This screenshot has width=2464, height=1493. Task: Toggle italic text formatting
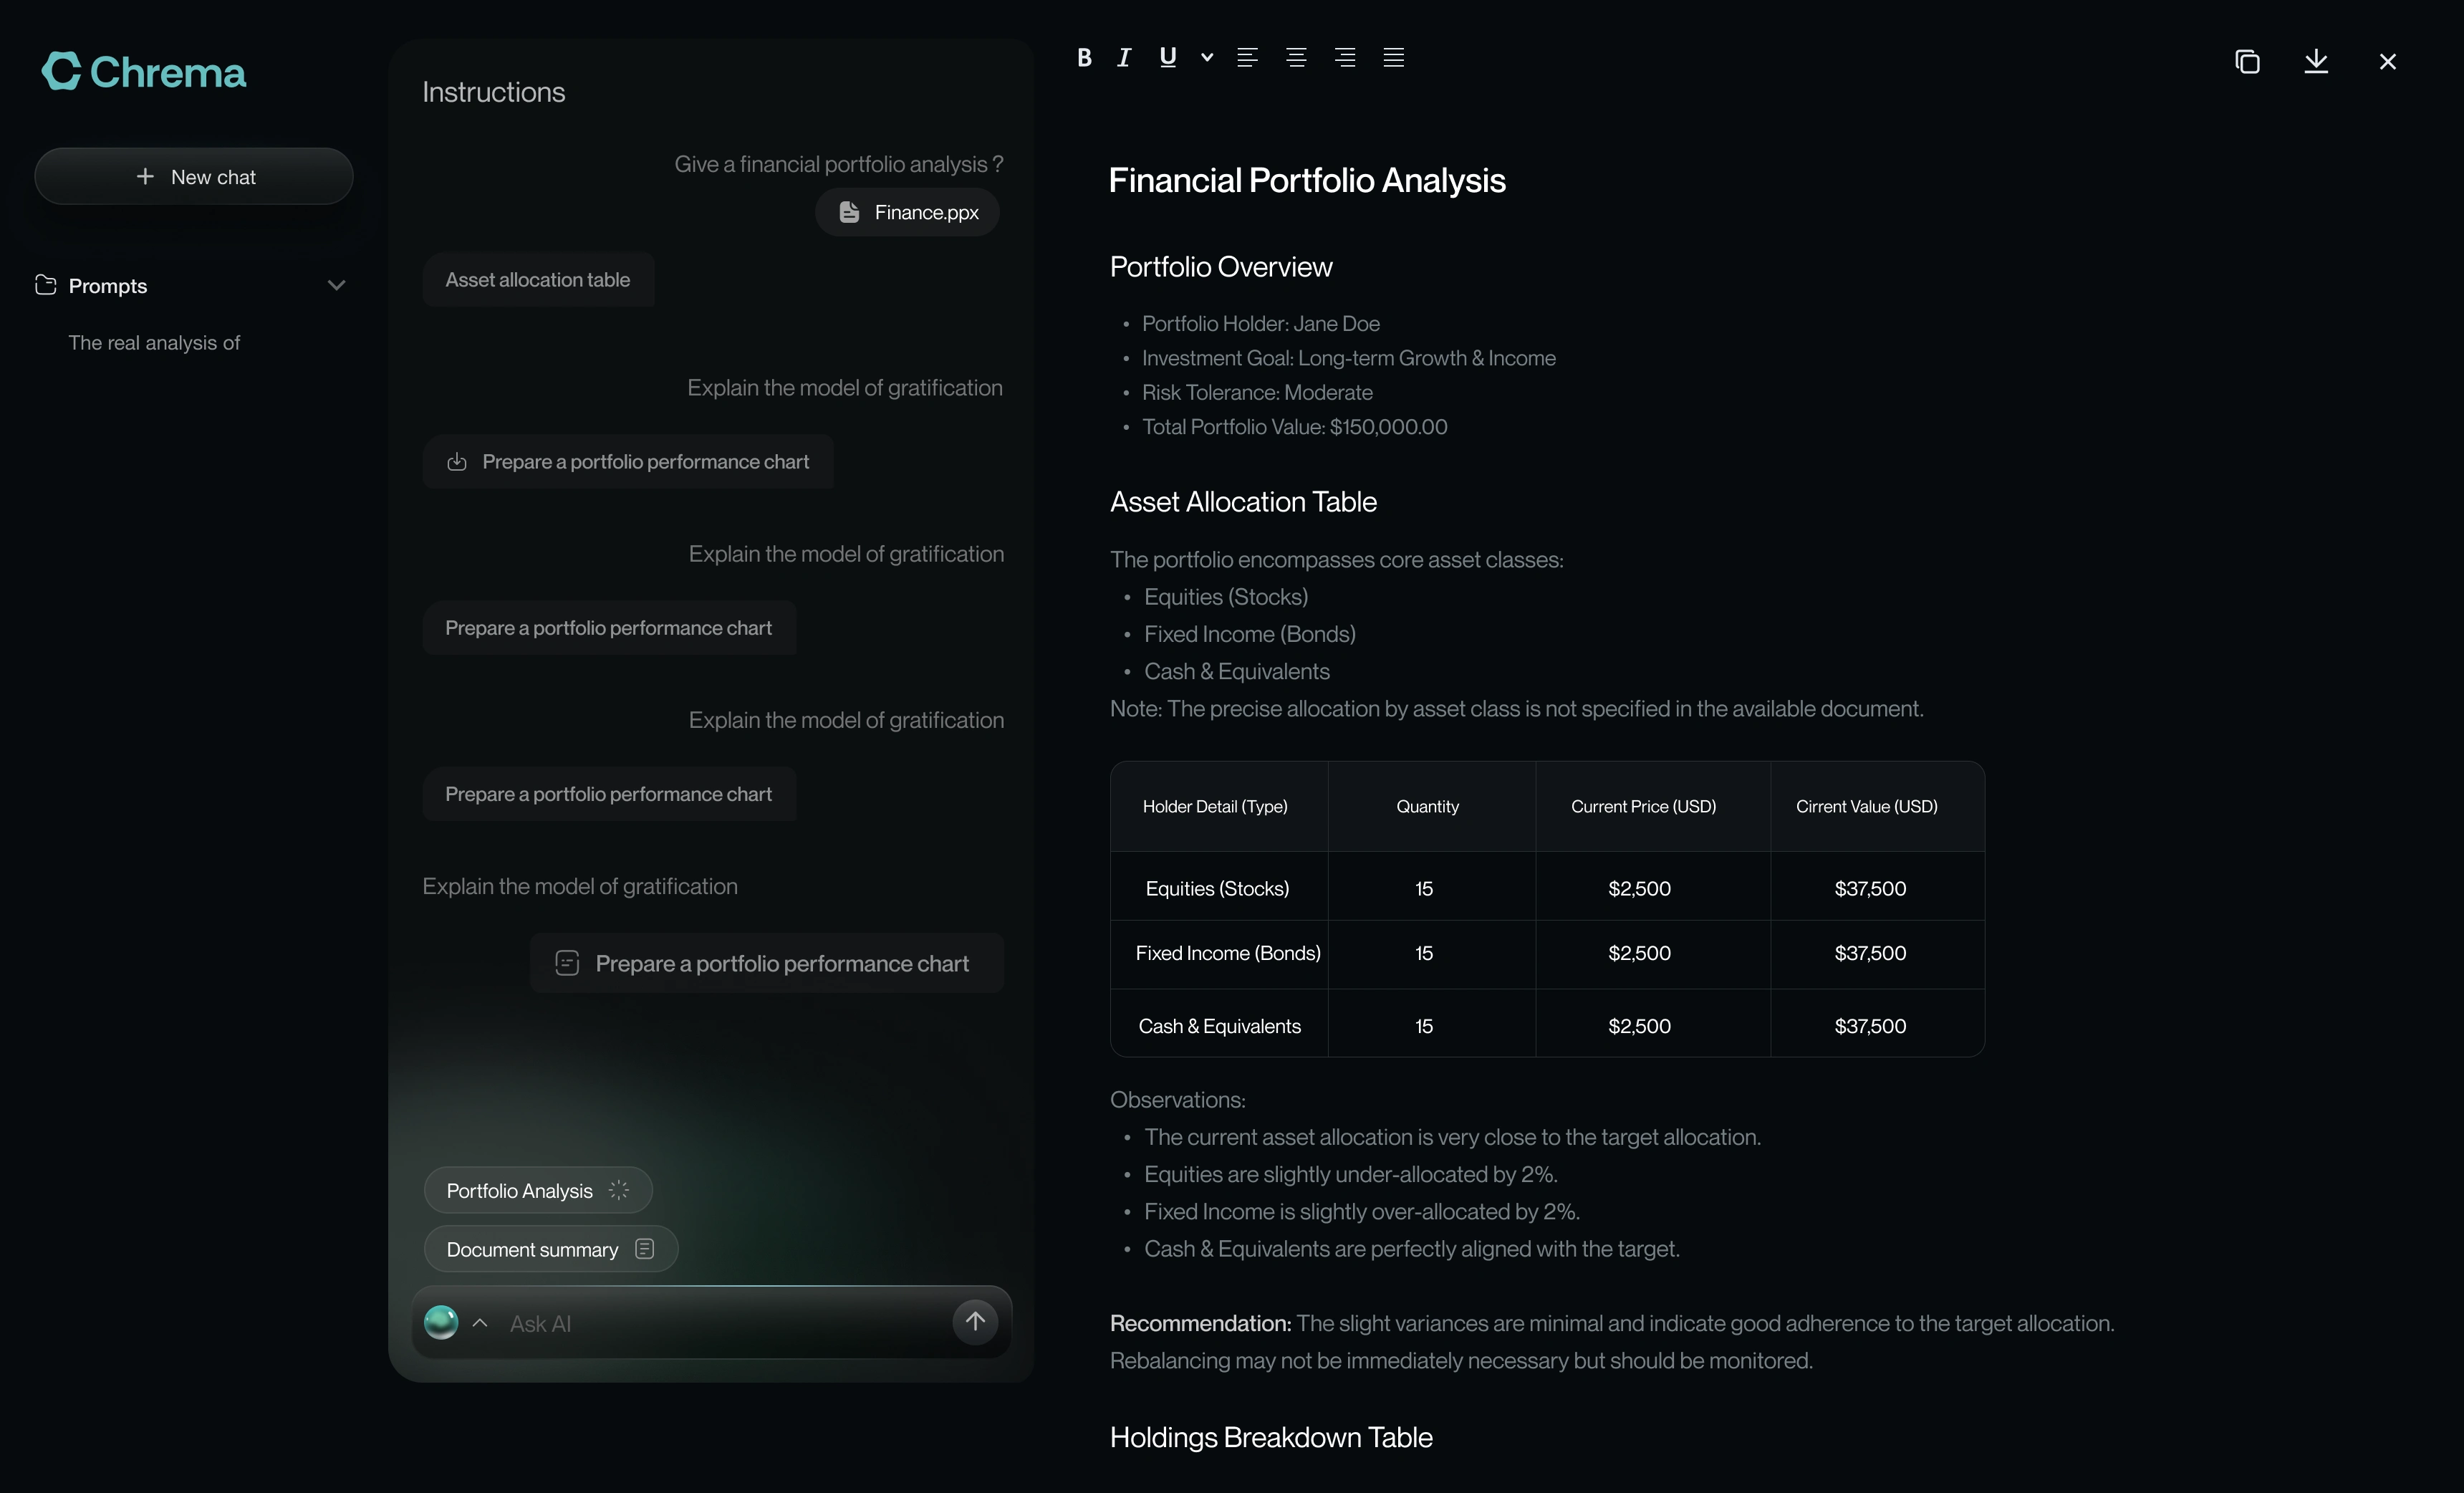[x=1124, y=58]
